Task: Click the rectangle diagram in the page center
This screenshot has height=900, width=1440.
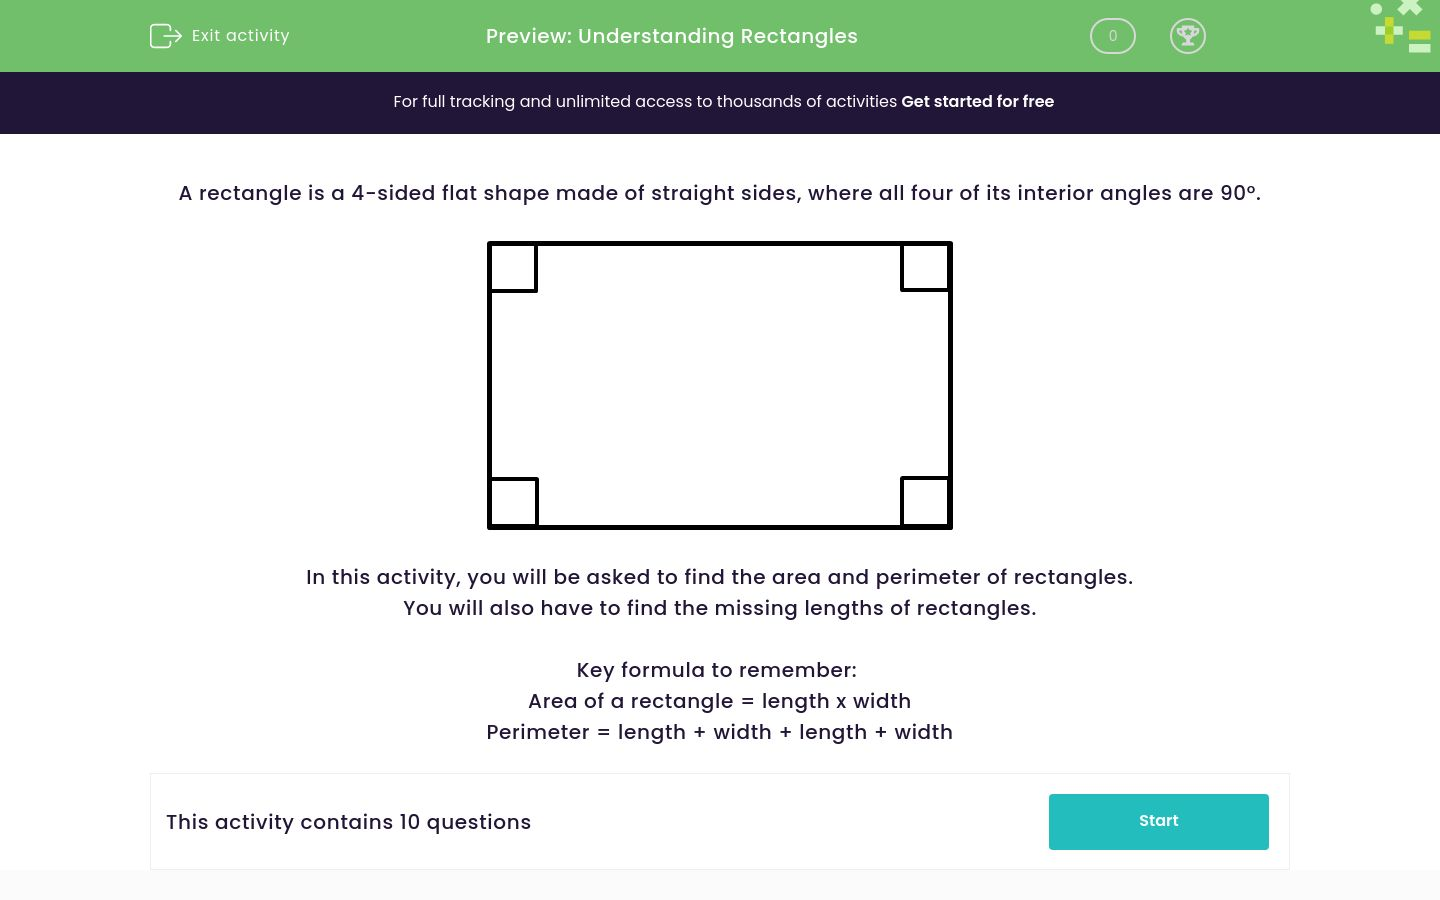Action: pos(720,385)
